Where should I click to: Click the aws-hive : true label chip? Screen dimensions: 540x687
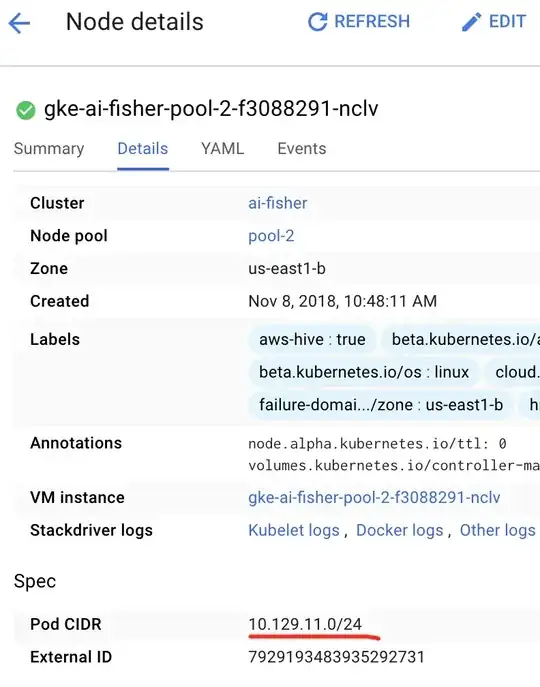313,339
